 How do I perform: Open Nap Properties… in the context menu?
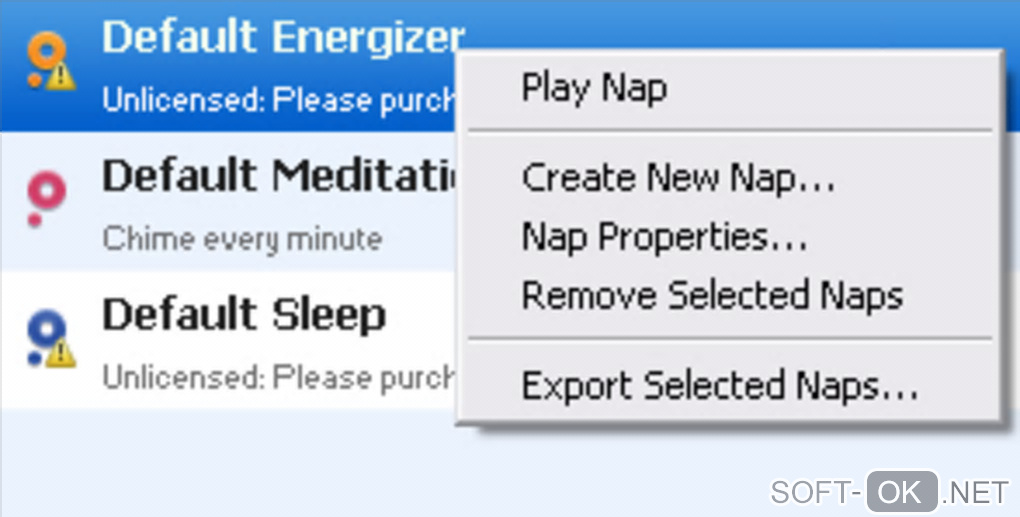tap(664, 238)
